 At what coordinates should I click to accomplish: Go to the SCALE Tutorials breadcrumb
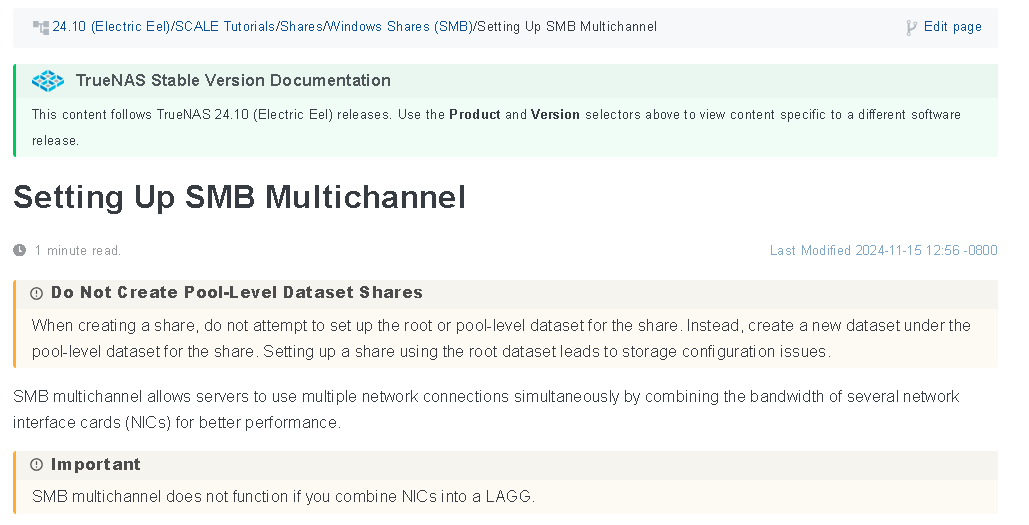225,27
